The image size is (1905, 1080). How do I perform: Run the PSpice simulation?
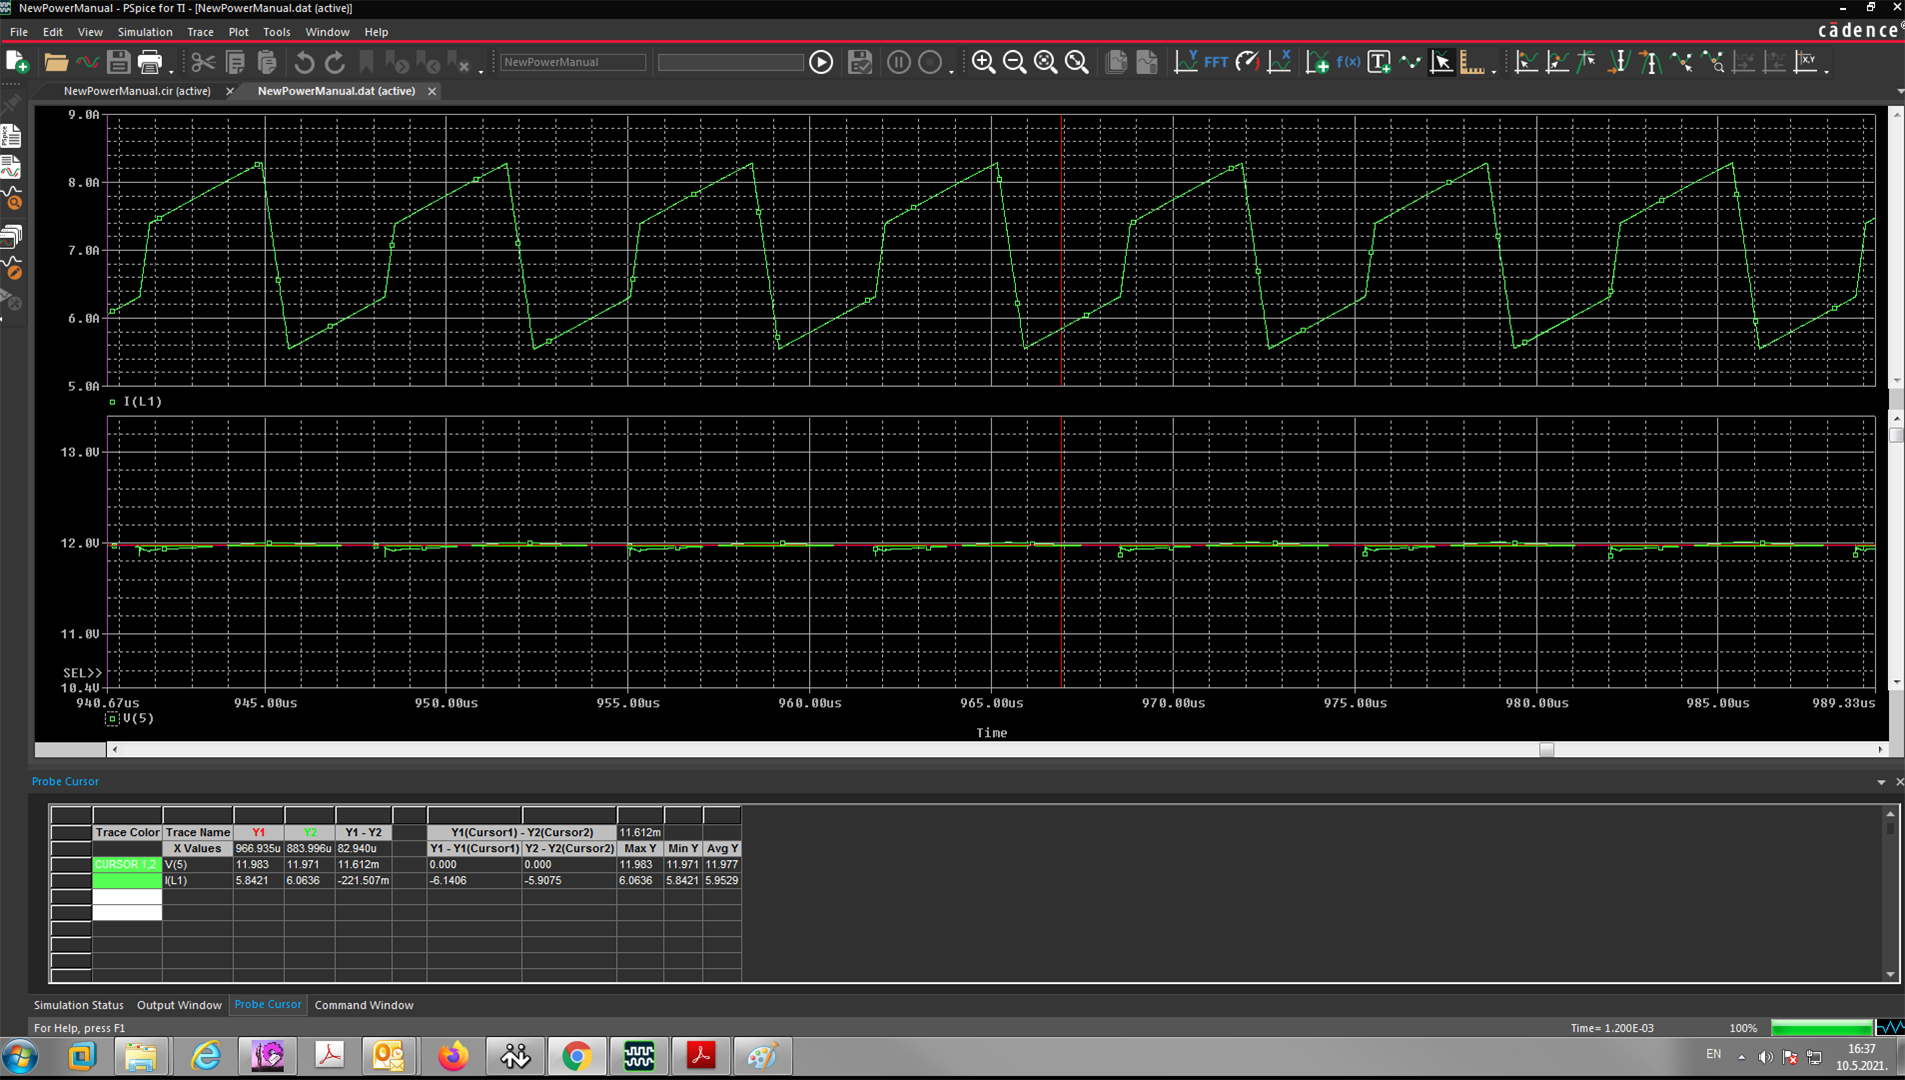click(x=821, y=62)
